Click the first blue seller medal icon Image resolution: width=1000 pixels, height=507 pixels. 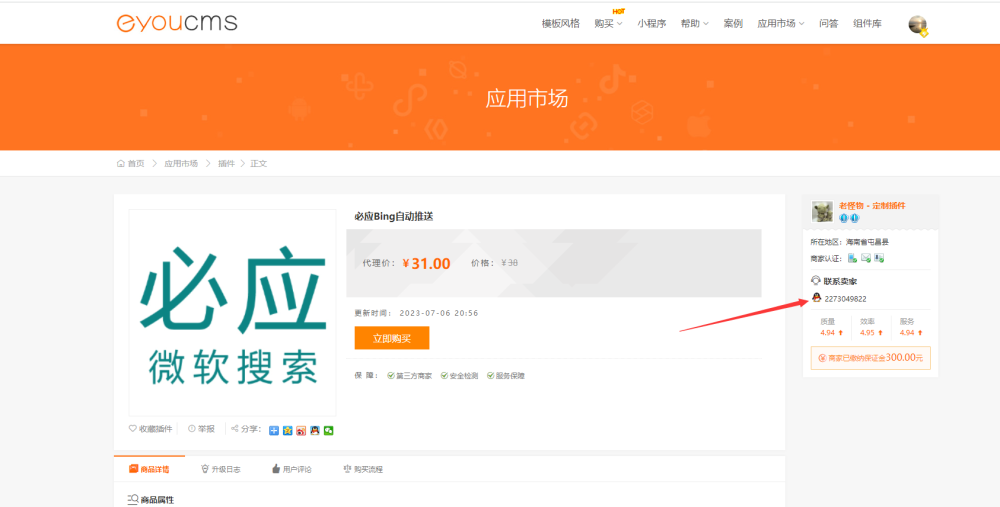point(844,218)
